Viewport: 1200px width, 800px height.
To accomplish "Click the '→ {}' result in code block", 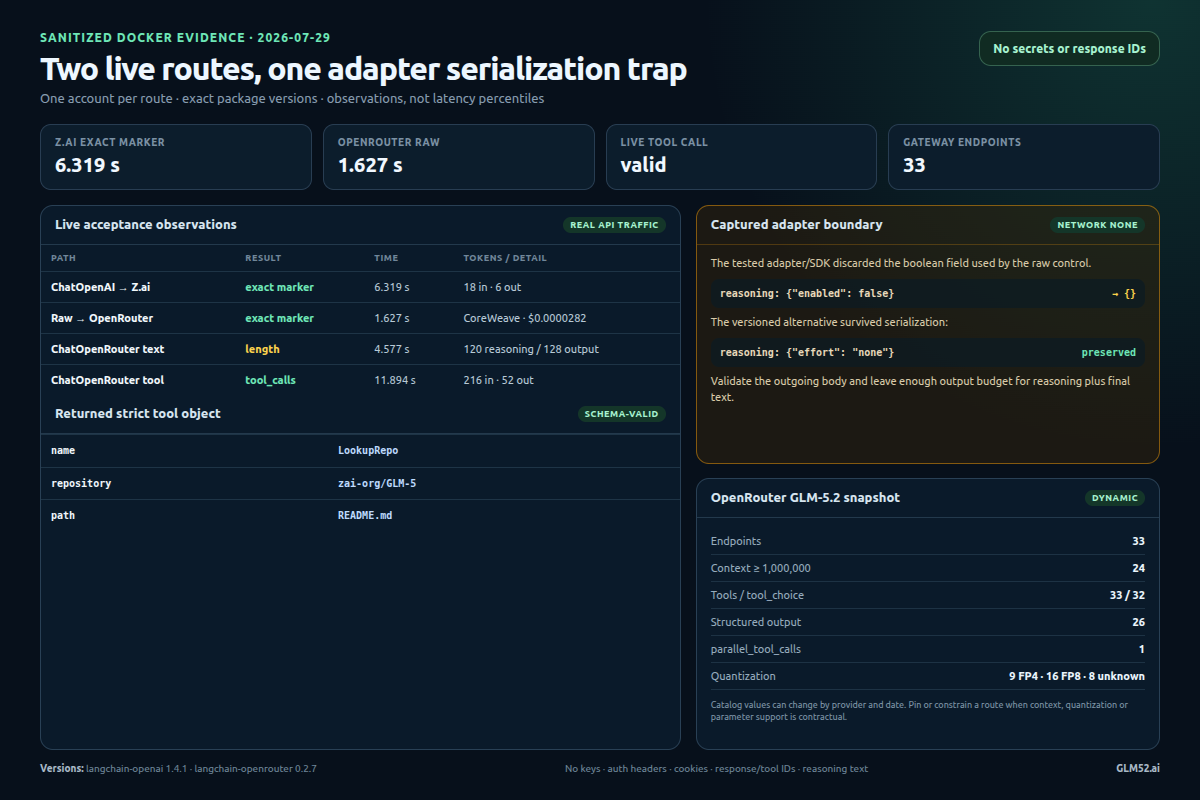I will (x=1124, y=293).
